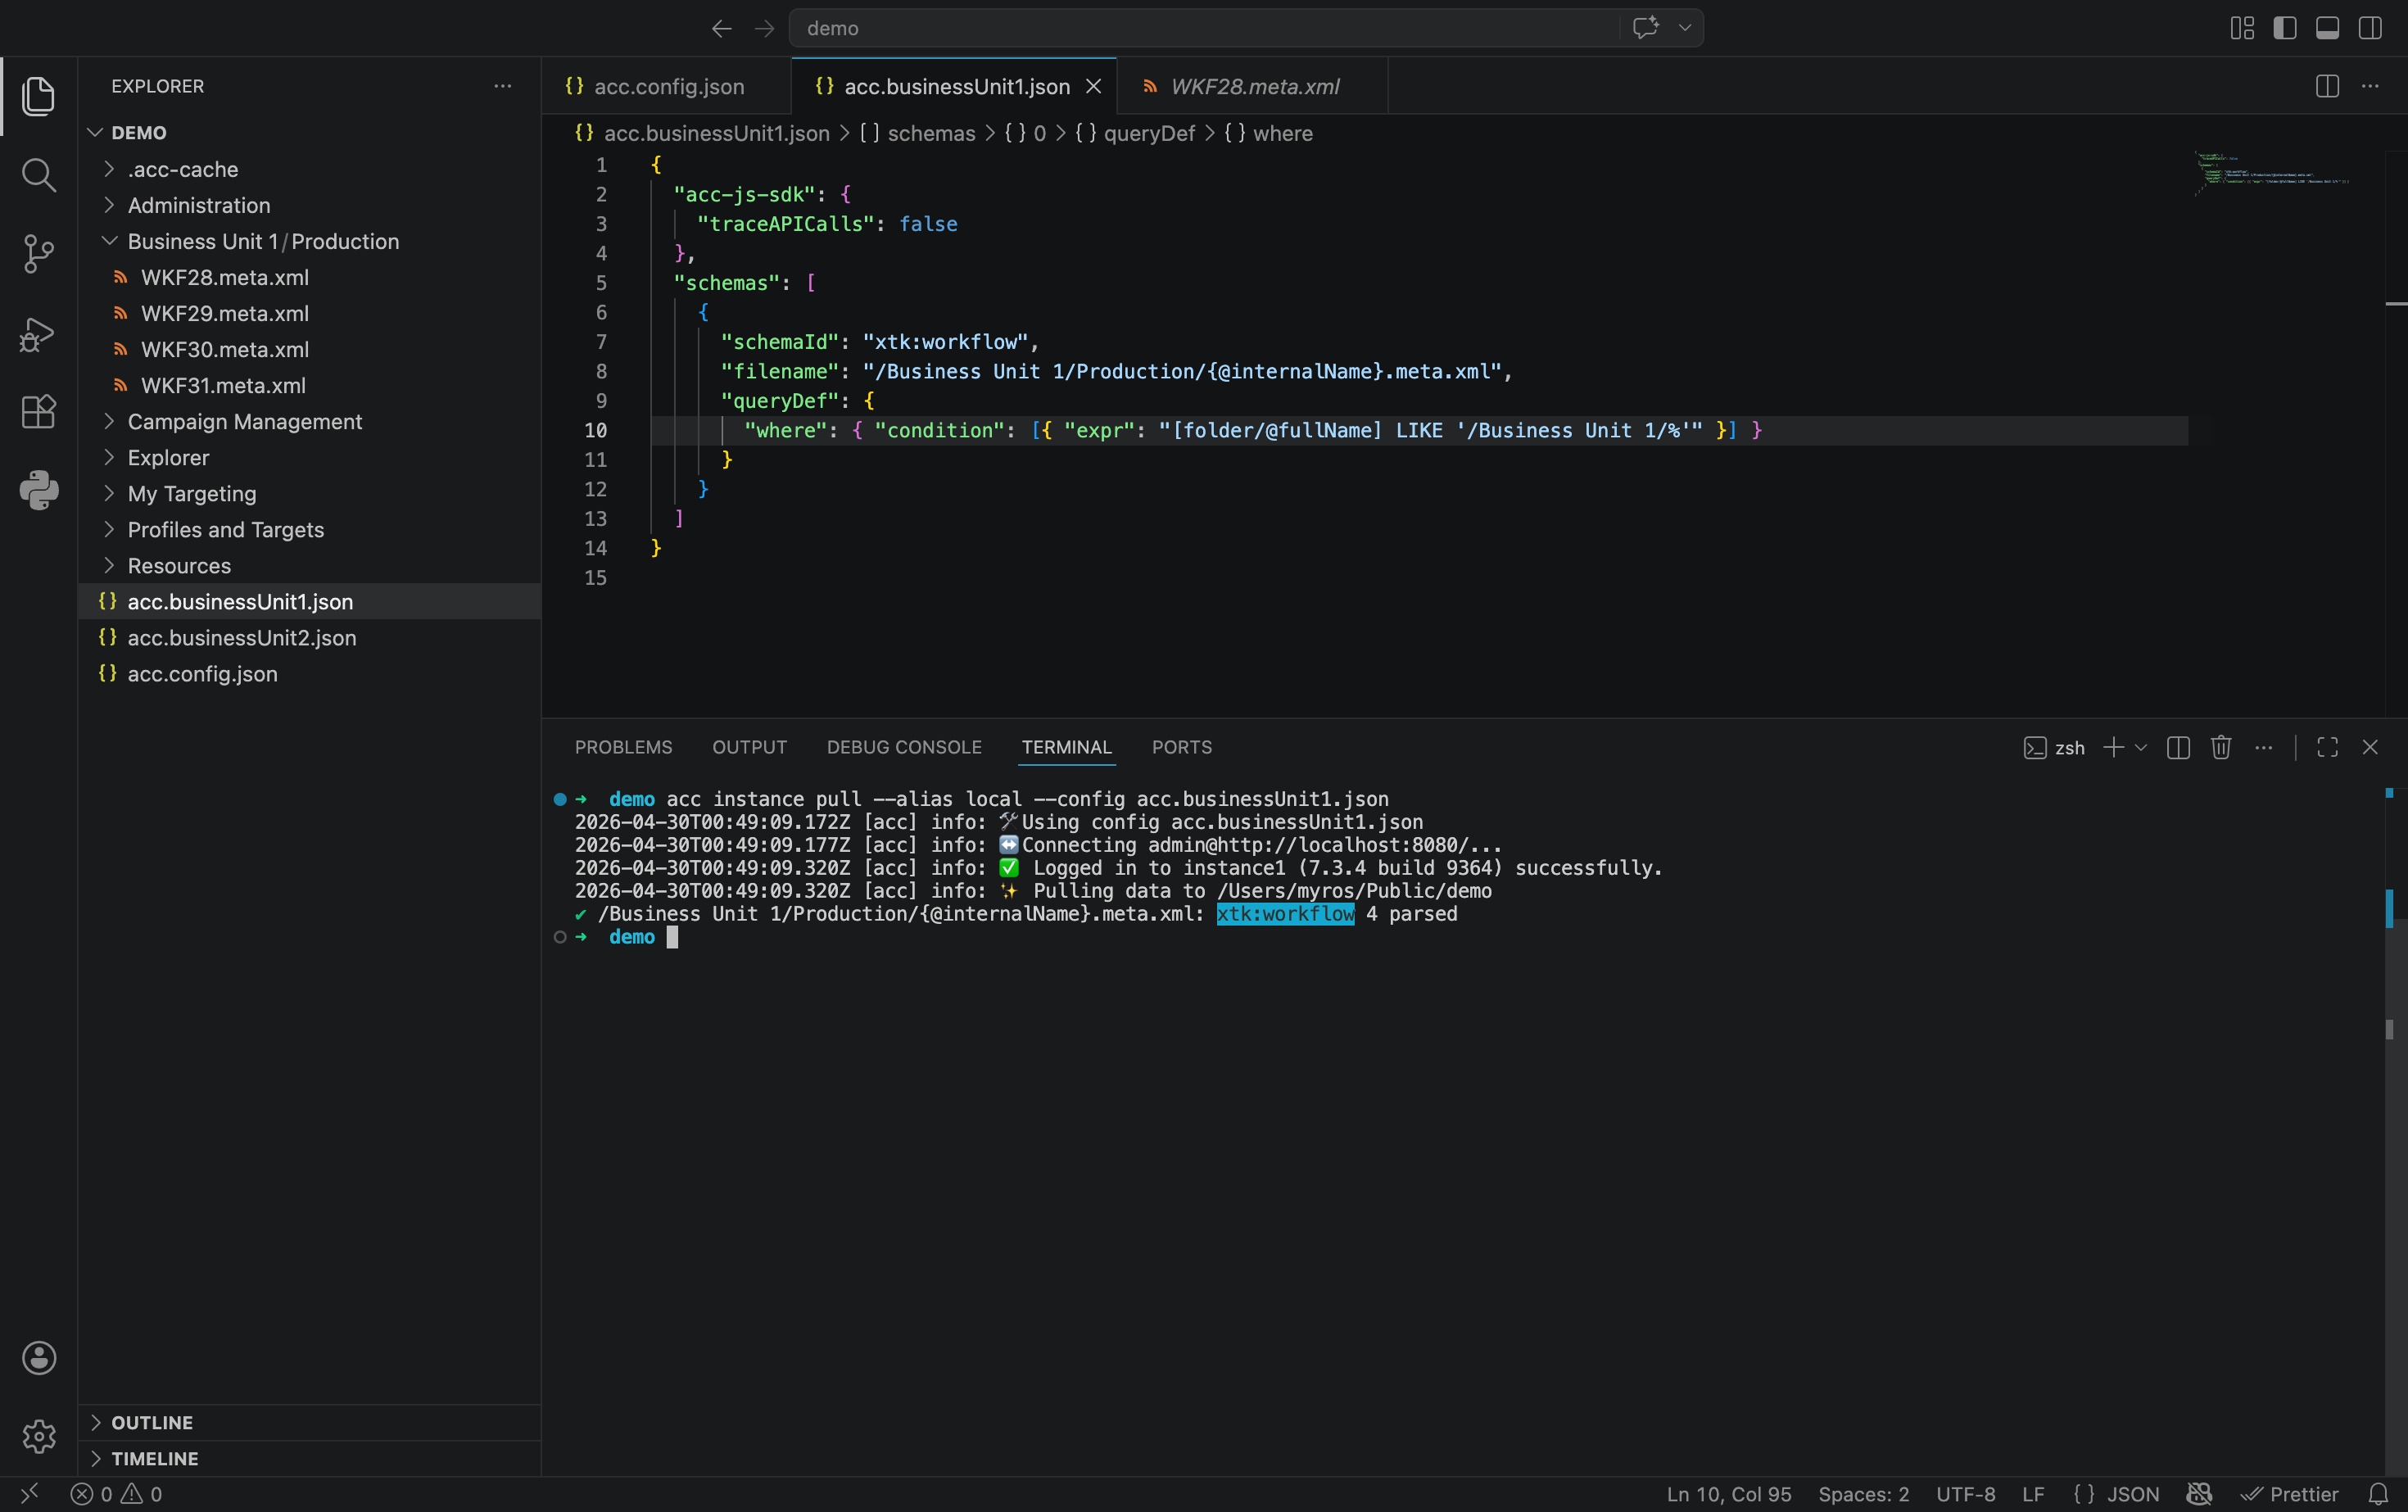
Task: Split the terminal with split icon
Action: 2178,747
